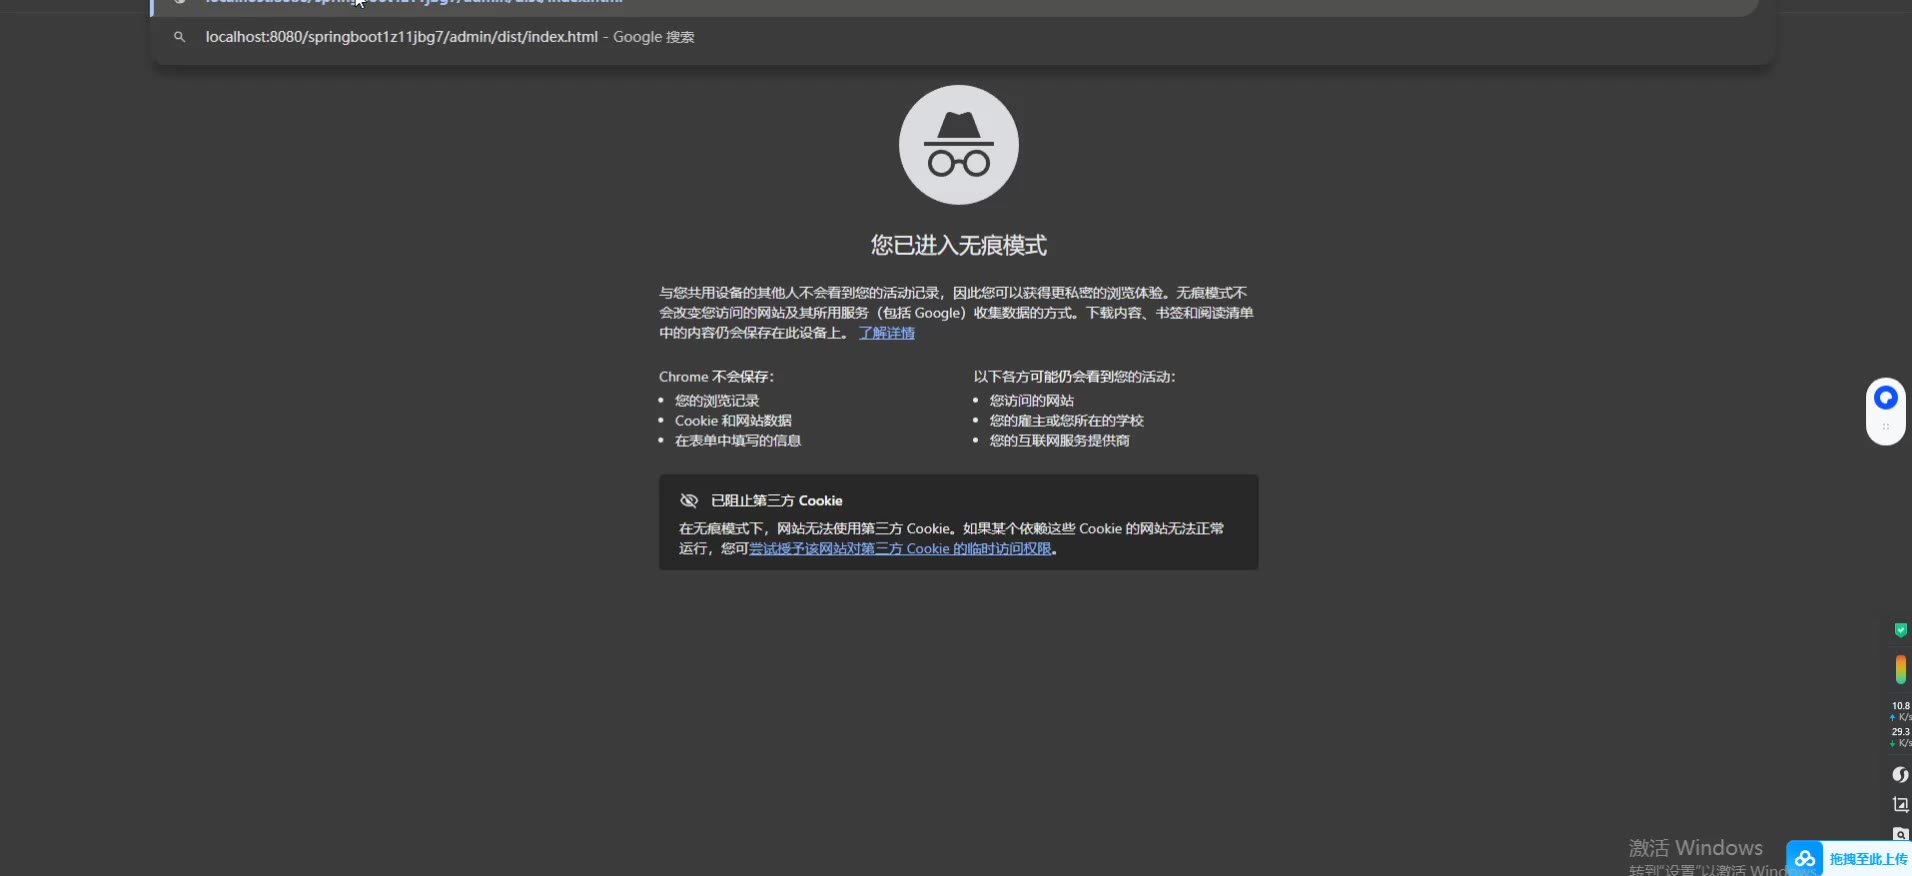Click the text 您的浏览记录
1912x876 pixels.
click(x=717, y=401)
